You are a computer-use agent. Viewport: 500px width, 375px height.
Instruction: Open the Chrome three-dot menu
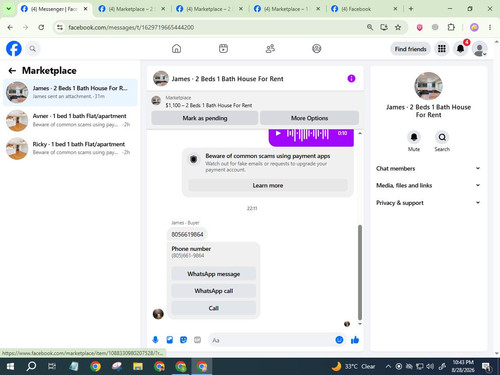[x=490, y=27]
